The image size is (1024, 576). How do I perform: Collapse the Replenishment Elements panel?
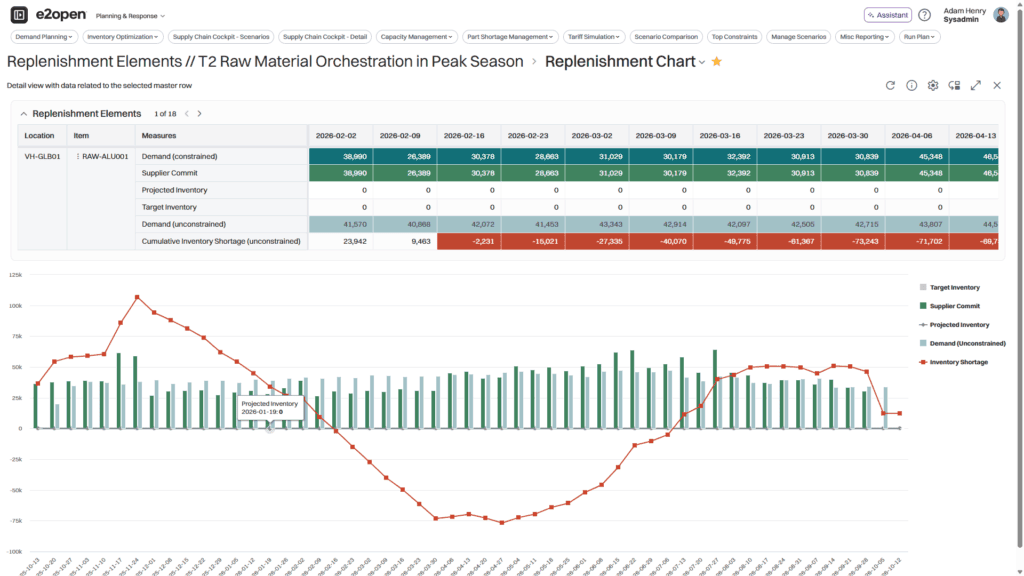[24, 114]
